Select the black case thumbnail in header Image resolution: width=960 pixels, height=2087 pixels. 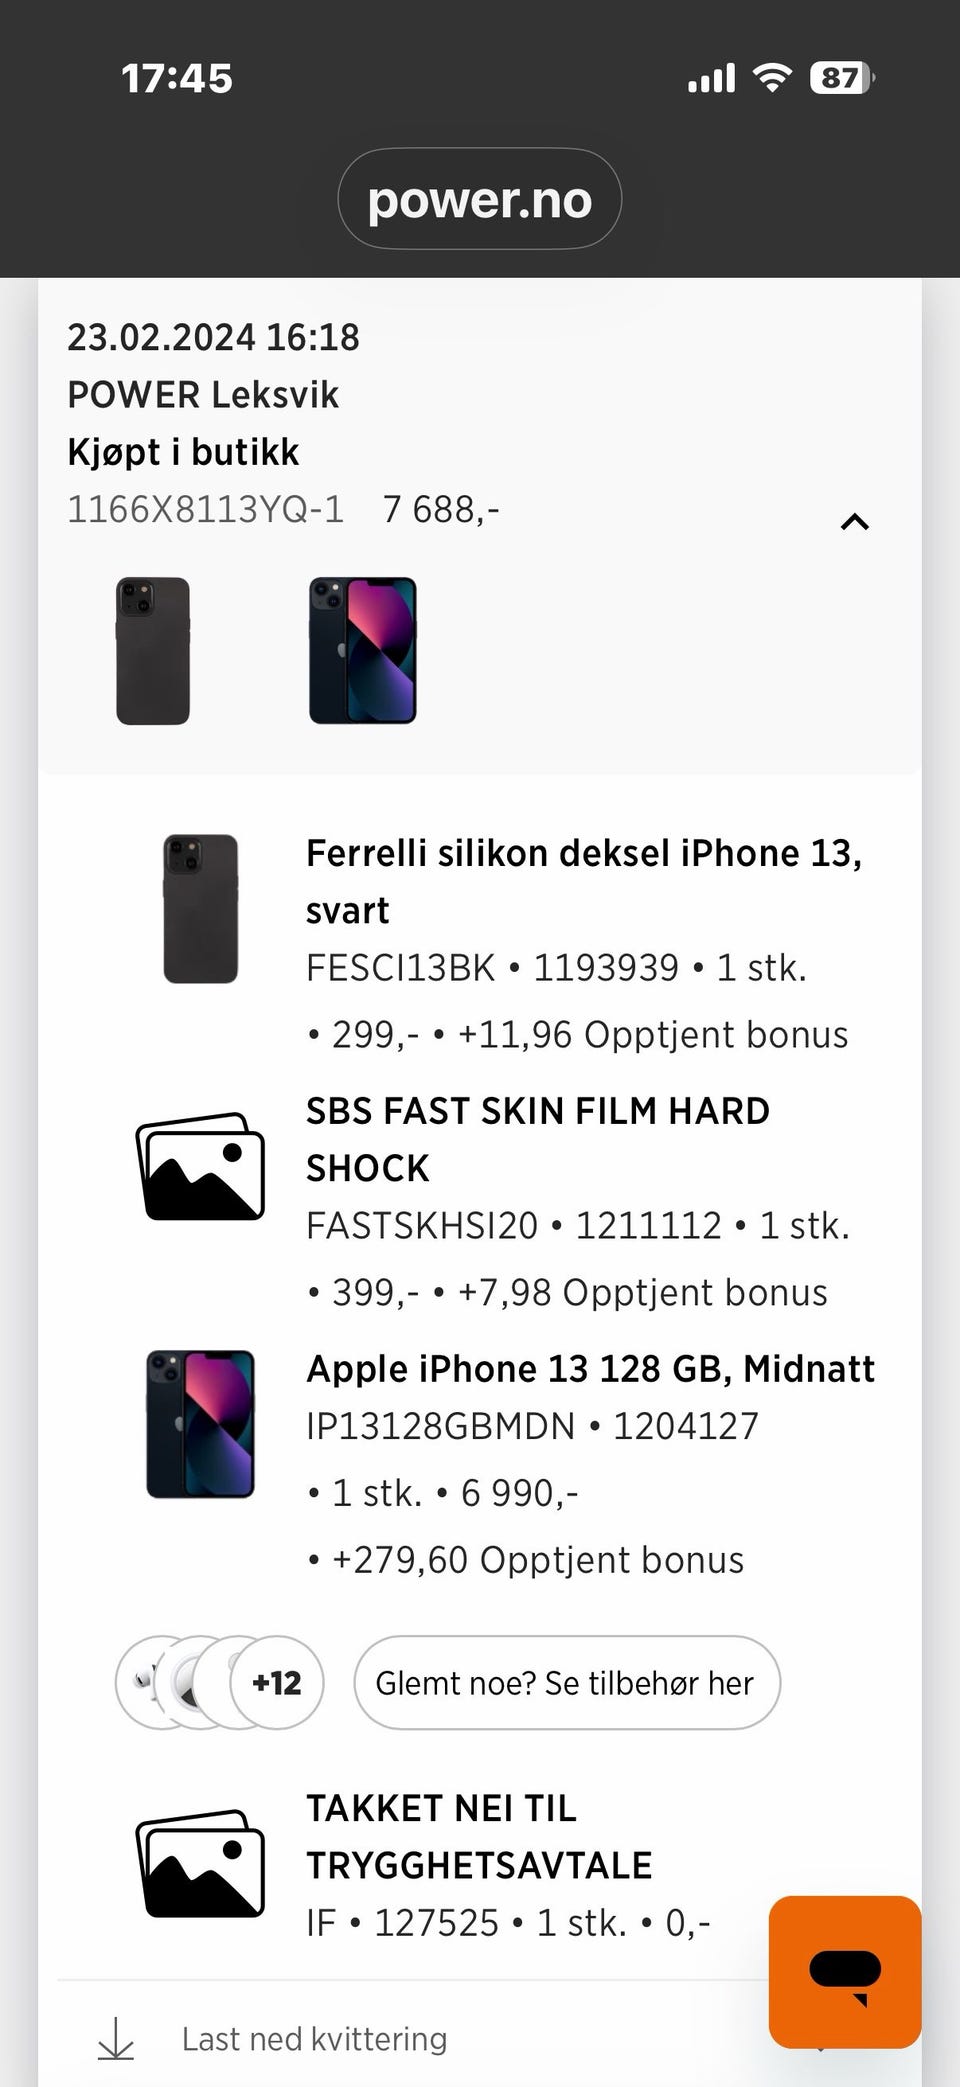153,650
